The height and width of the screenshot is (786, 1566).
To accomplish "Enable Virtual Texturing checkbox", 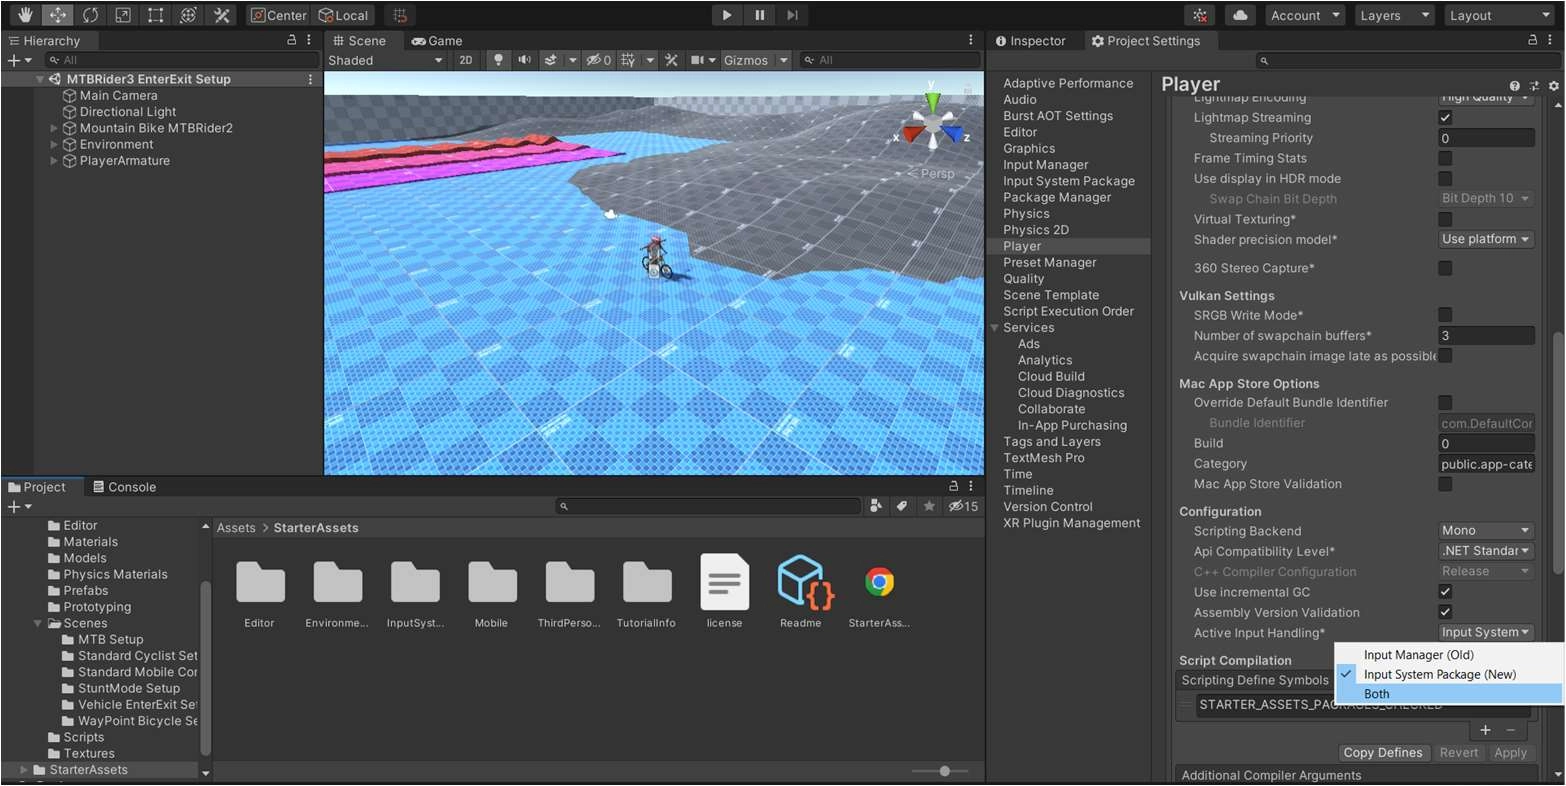I will [1445, 219].
